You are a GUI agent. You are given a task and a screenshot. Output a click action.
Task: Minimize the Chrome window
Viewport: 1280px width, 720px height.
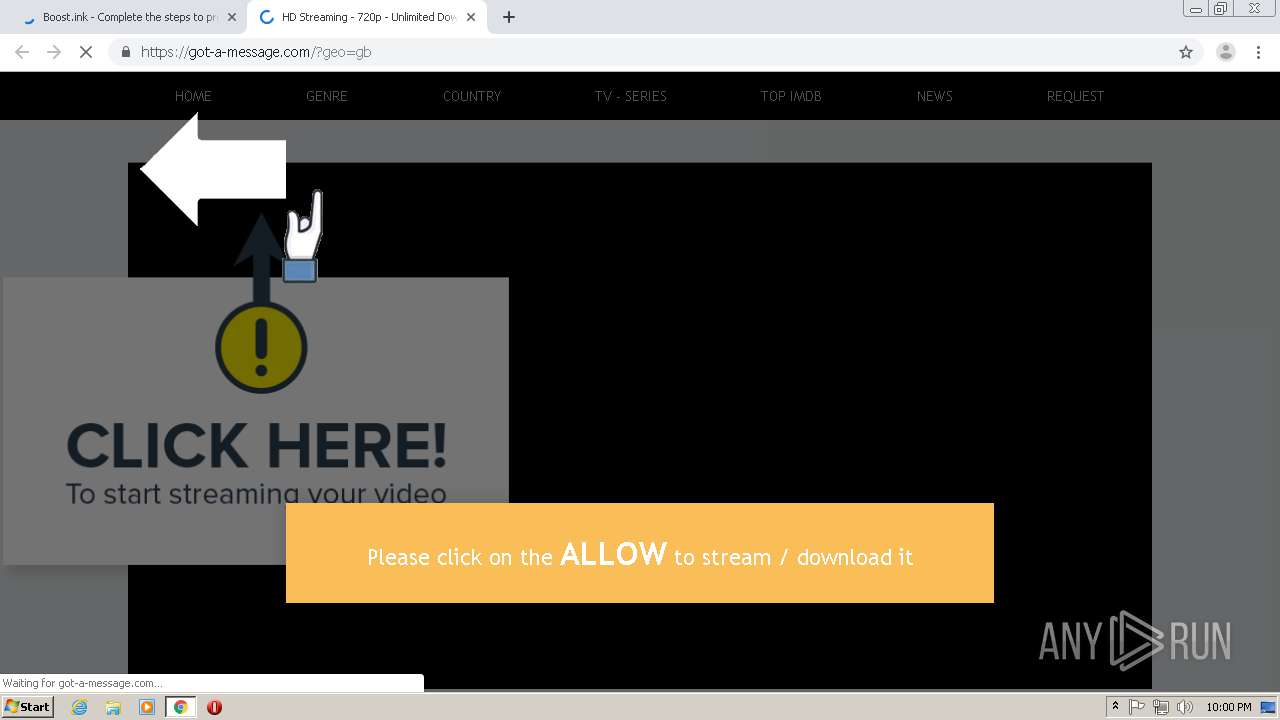point(1196,9)
